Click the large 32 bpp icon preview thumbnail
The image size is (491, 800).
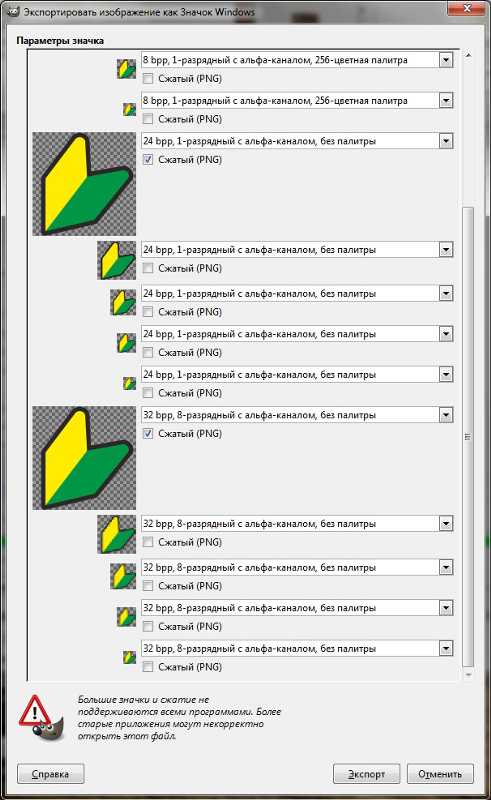(x=84, y=458)
